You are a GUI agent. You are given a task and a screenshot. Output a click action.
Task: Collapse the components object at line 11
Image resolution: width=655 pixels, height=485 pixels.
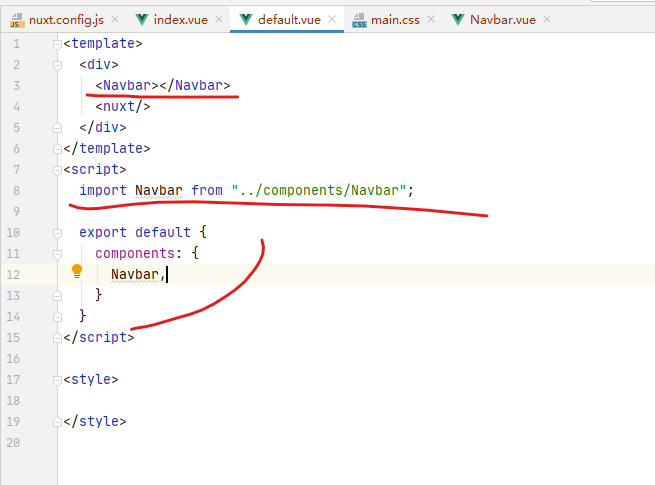(58, 254)
